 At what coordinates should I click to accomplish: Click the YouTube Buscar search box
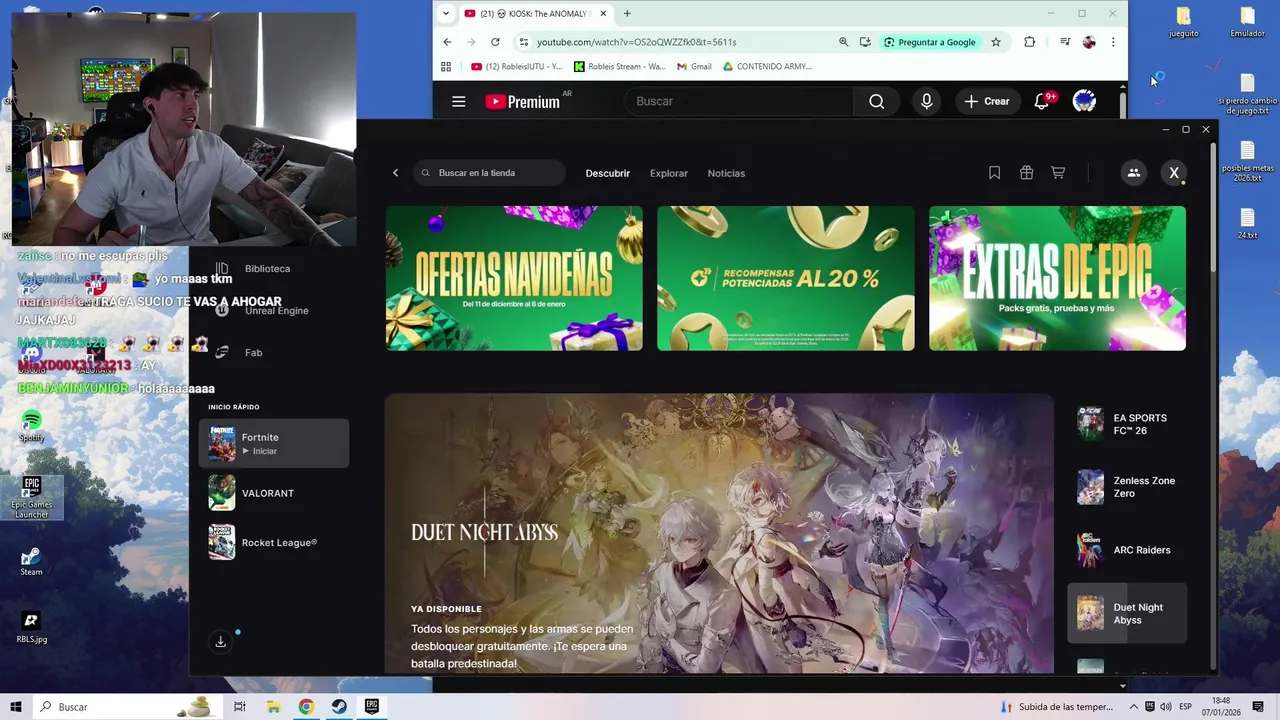(x=739, y=101)
